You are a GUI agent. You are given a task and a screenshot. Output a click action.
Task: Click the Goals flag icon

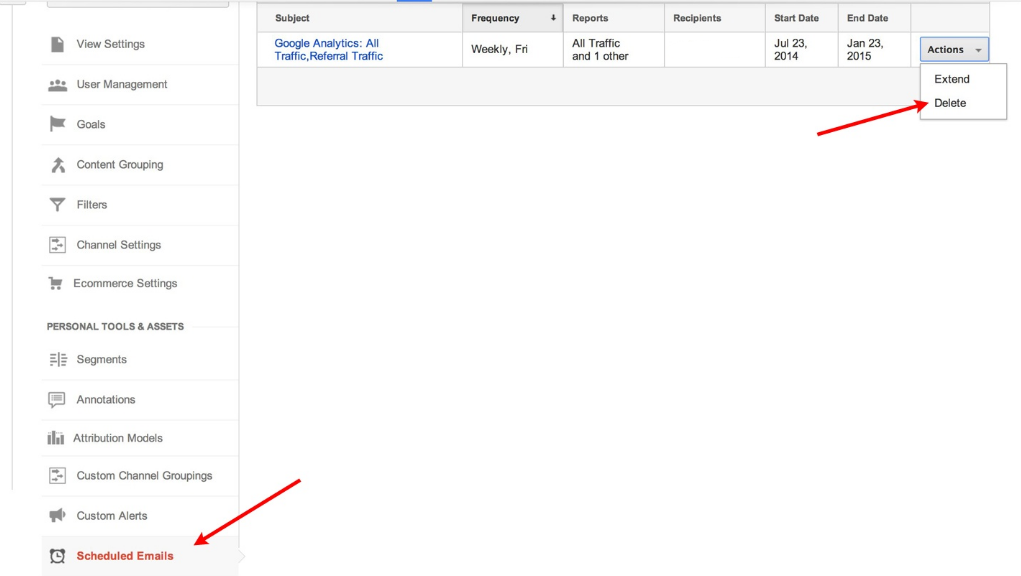pos(57,125)
